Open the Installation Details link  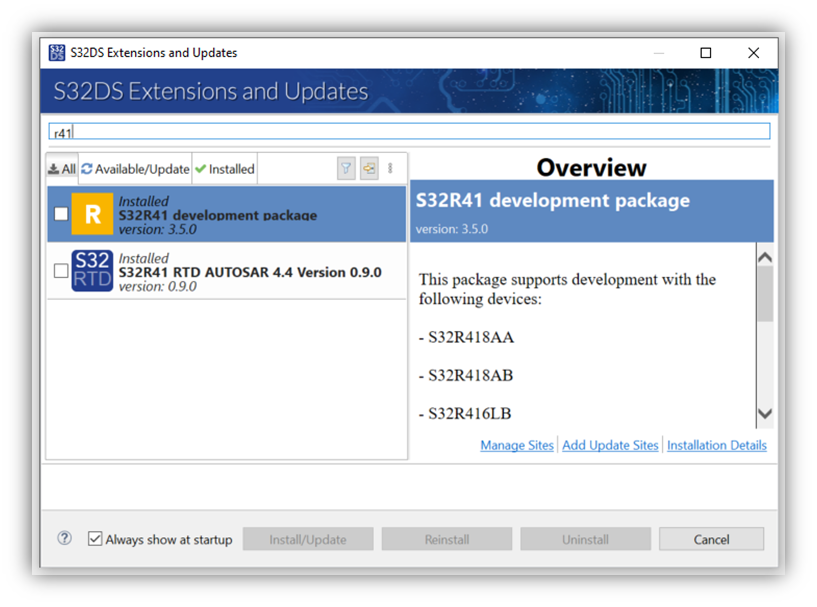[717, 445]
